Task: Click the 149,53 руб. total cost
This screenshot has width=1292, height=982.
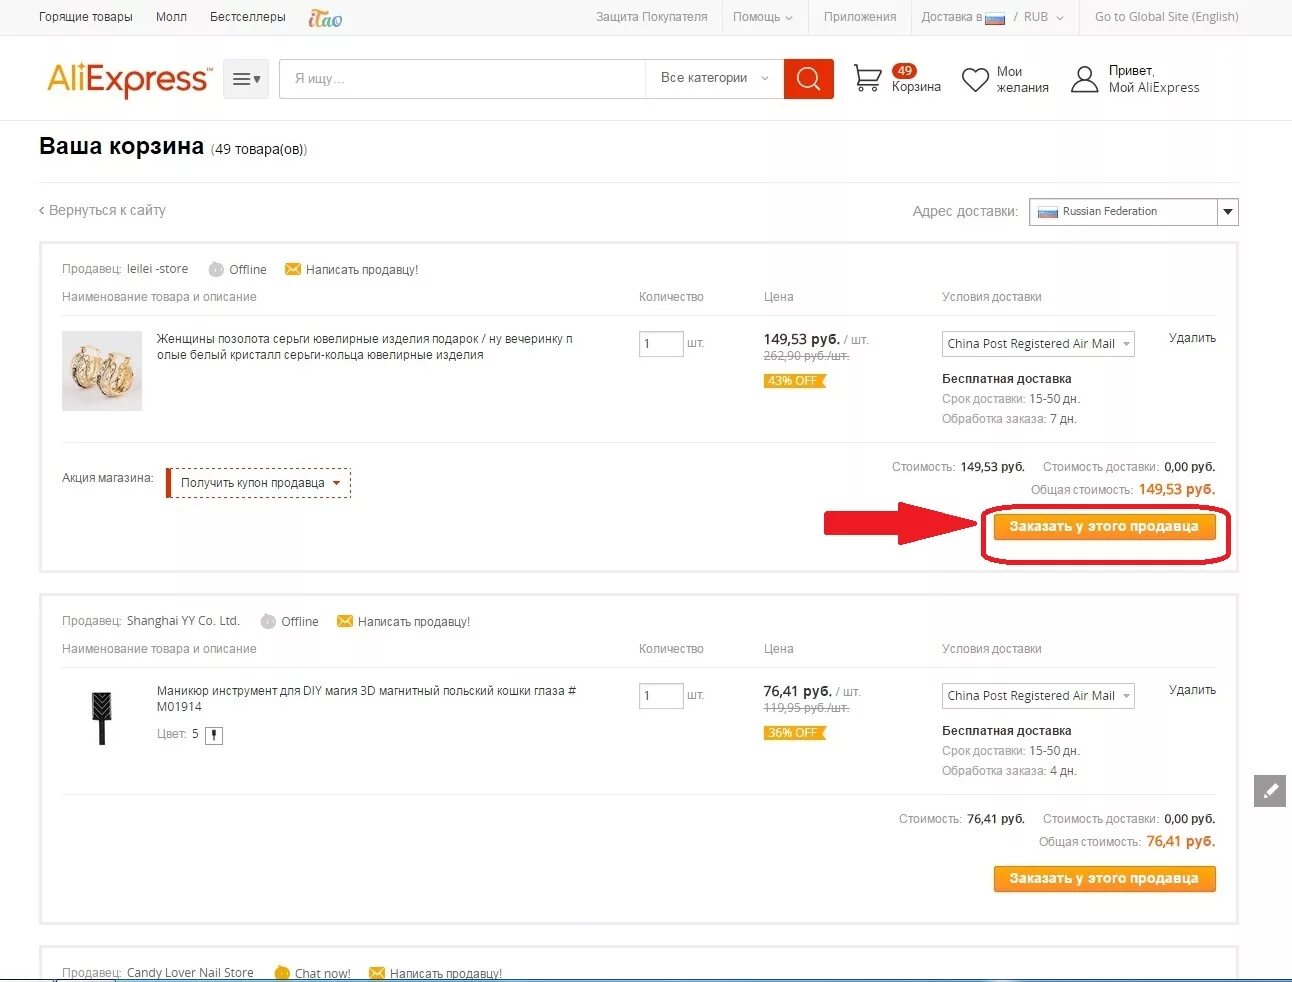Action: point(1177,490)
